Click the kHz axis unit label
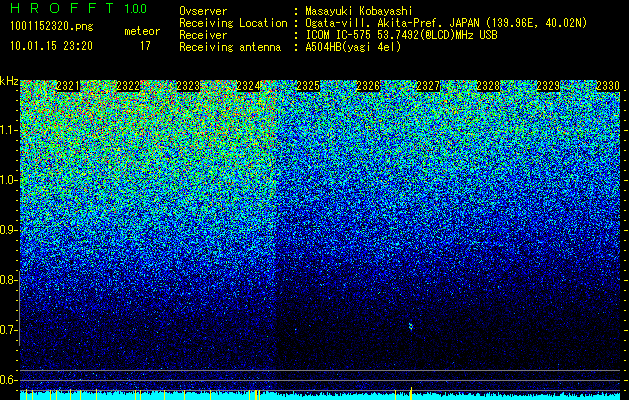Screen dimensions: 629x400 (9, 81)
